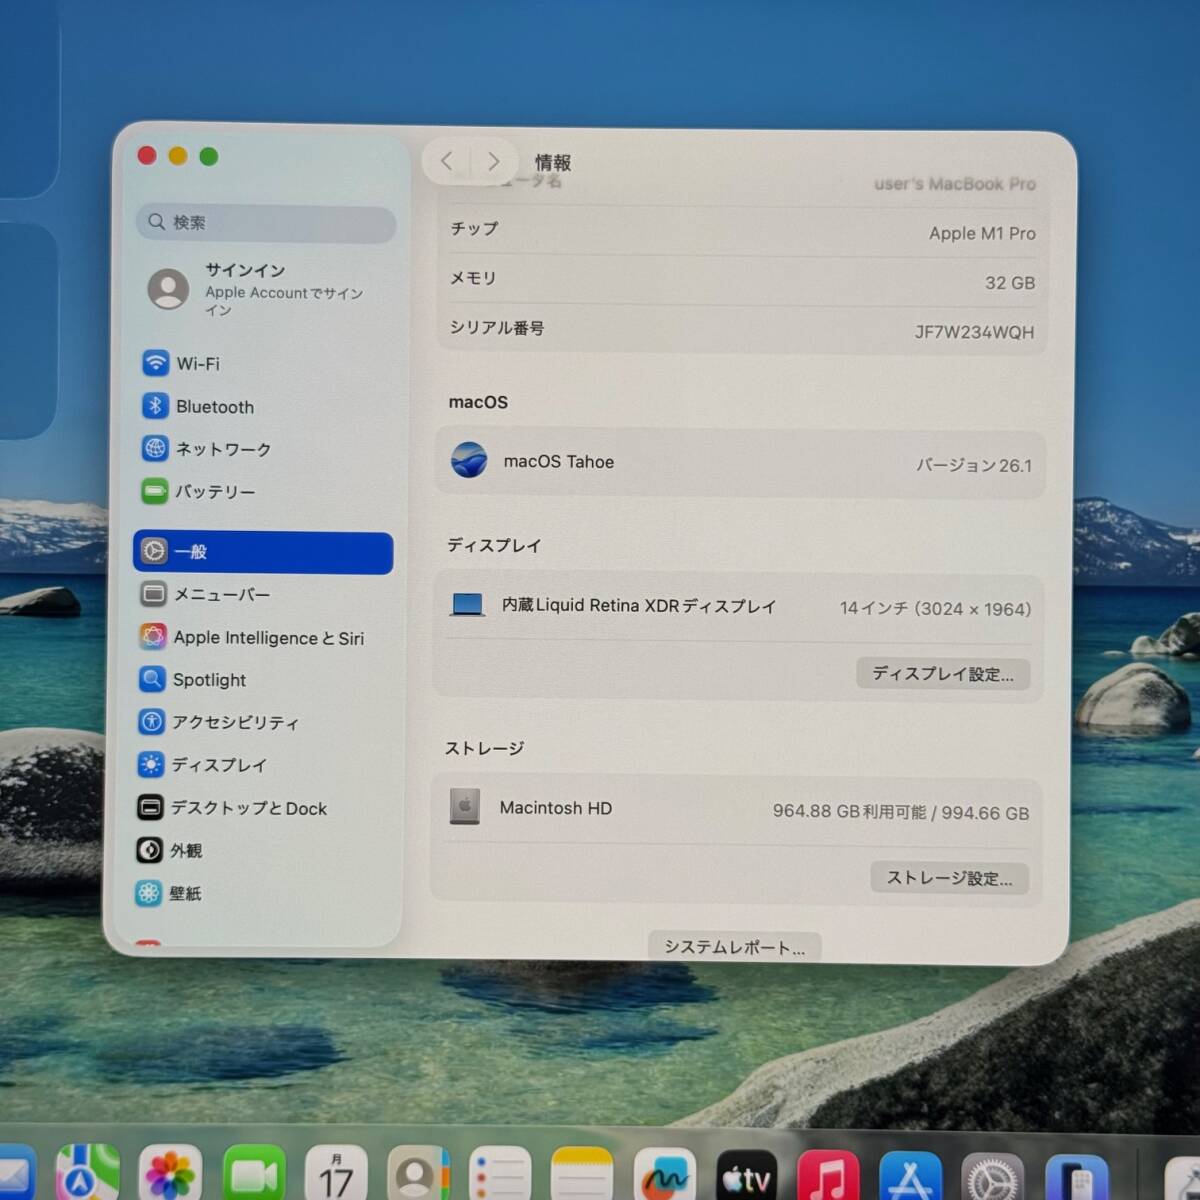Navigate forward with the right arrow
The height and width of the screenshot is (1200, 1200).
click(494, 161)
